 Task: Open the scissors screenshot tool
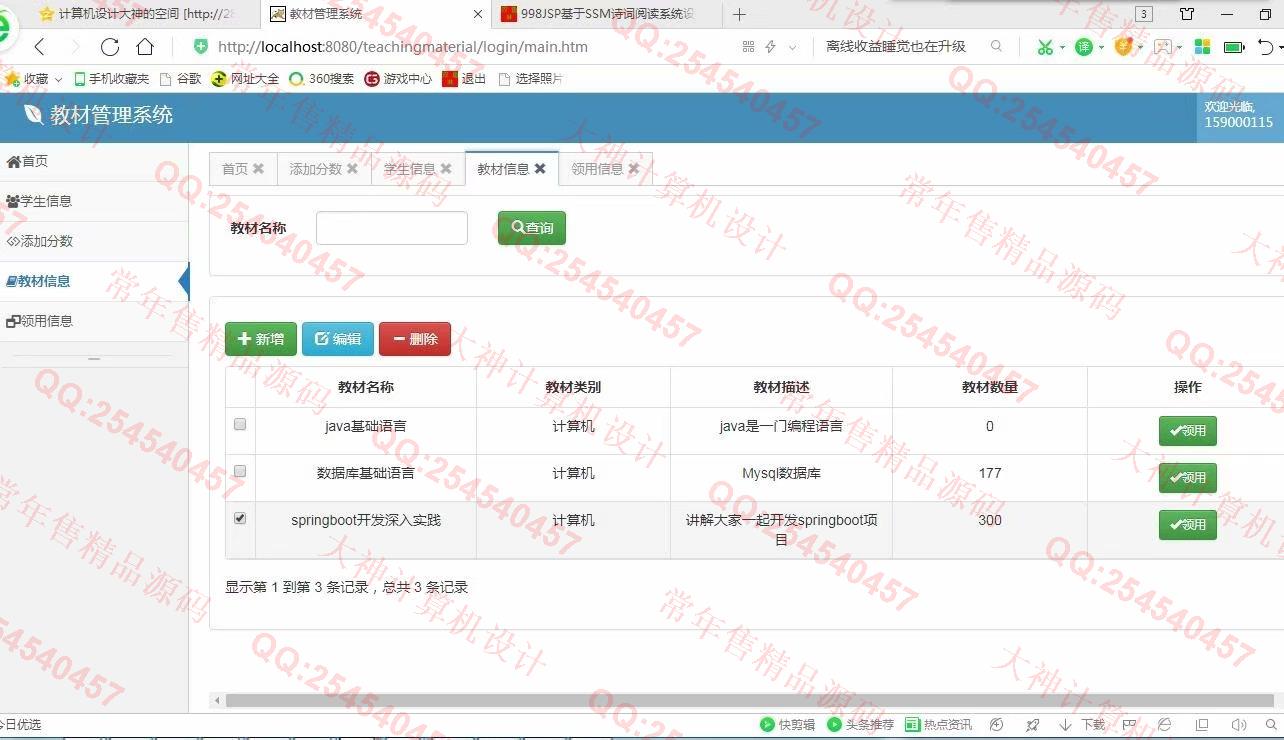point(1045,47)
